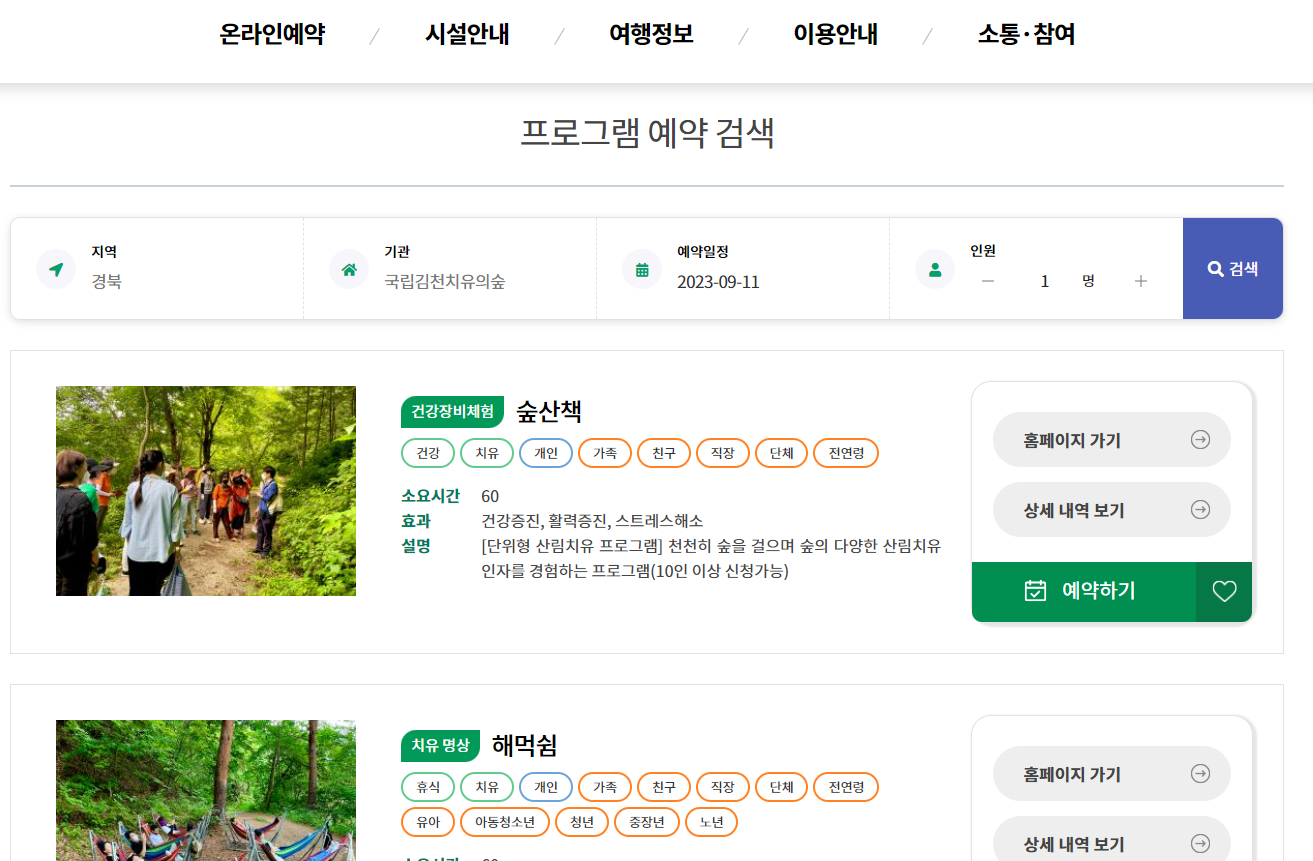Click the 가족 tag under 해먹쉼
Viewport: 1313px width, 861px height.
pos(605,787)
